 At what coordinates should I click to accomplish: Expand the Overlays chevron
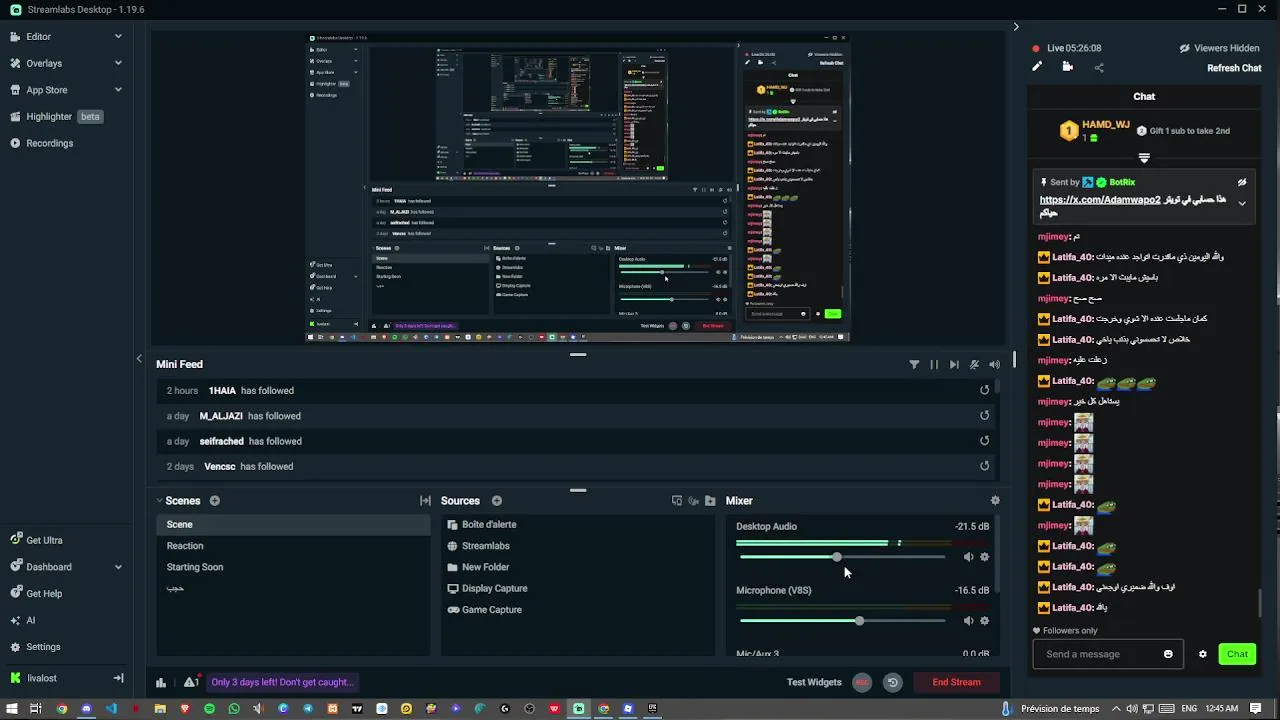[x=118, y=63]
